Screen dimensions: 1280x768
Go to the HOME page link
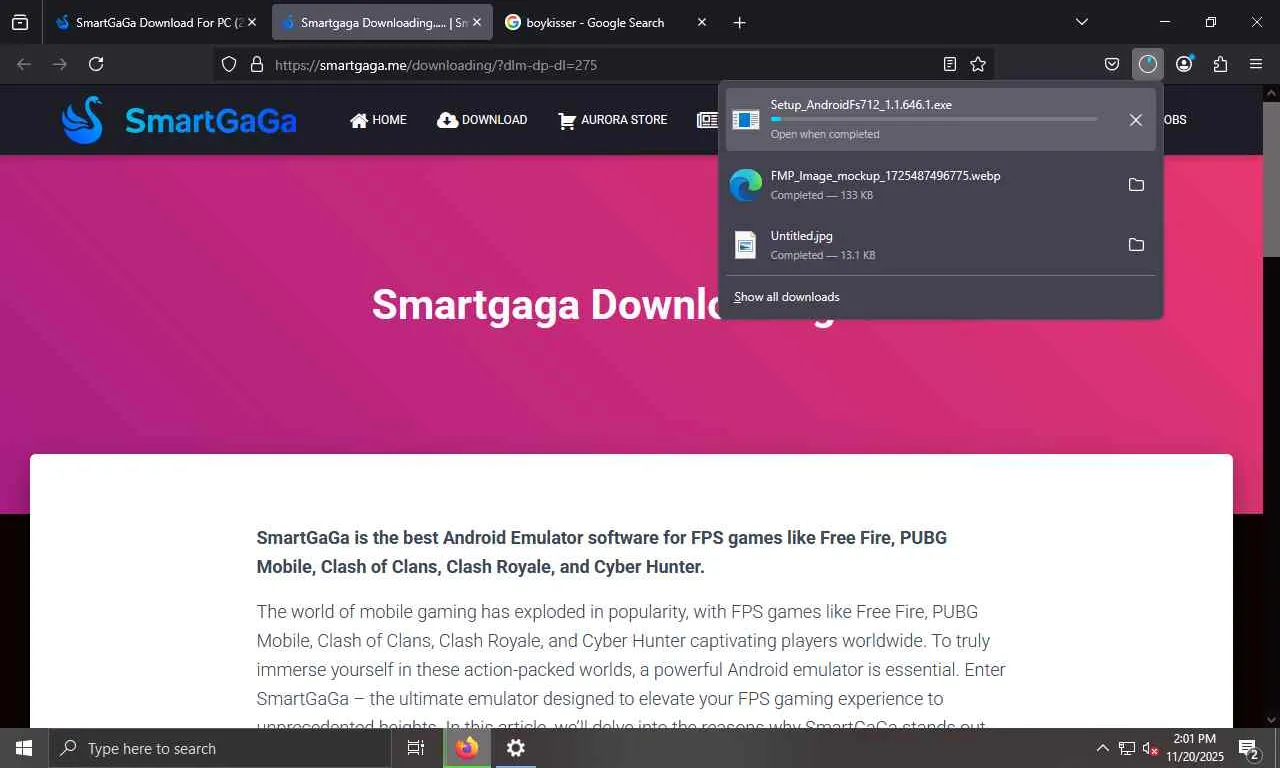(378, 120)
